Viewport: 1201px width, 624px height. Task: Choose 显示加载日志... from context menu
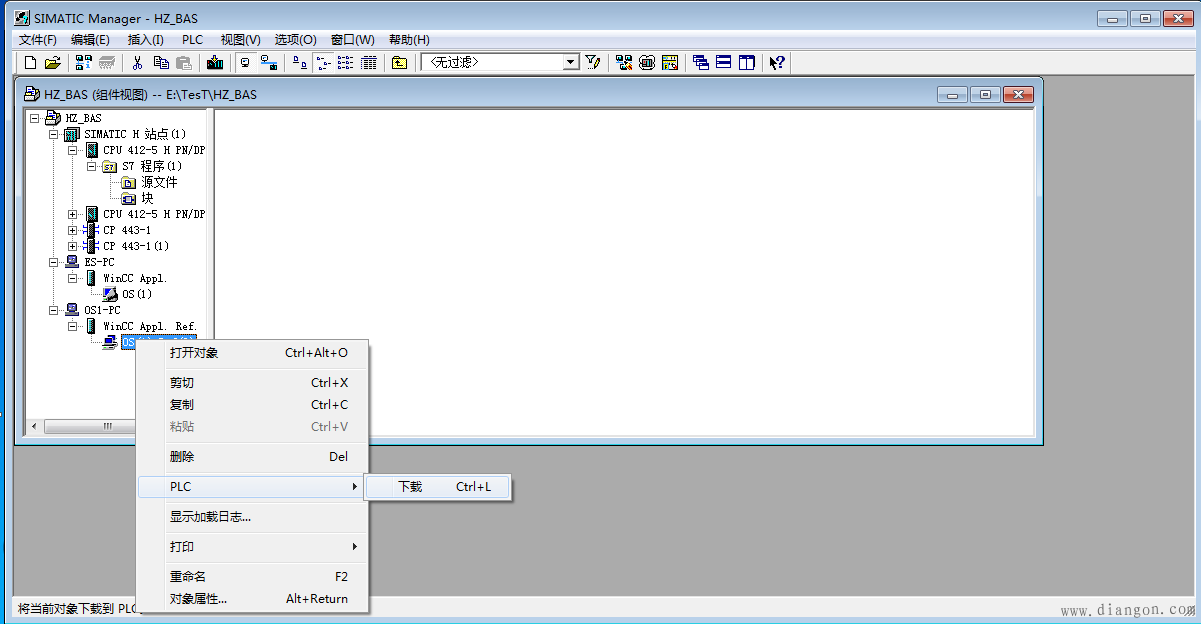click(252, 517)
